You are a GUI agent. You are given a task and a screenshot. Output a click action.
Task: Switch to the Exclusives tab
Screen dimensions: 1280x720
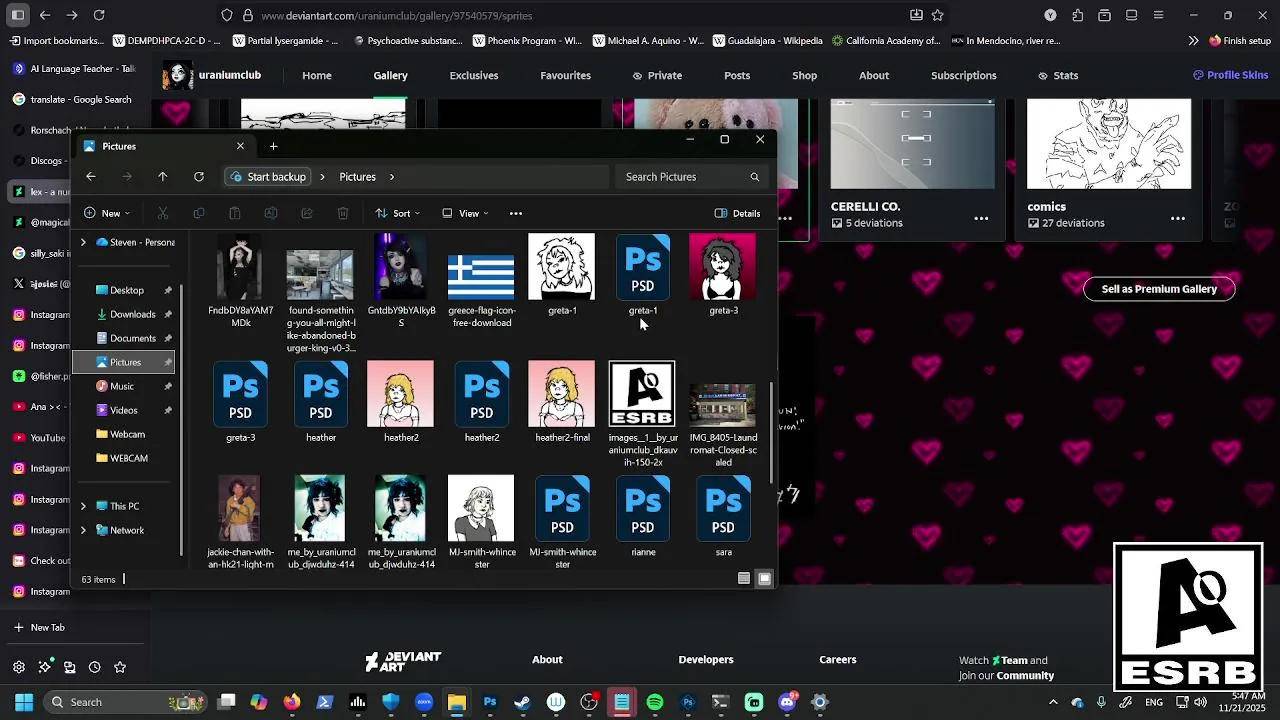pyautogui.click(x=474, y=75)
